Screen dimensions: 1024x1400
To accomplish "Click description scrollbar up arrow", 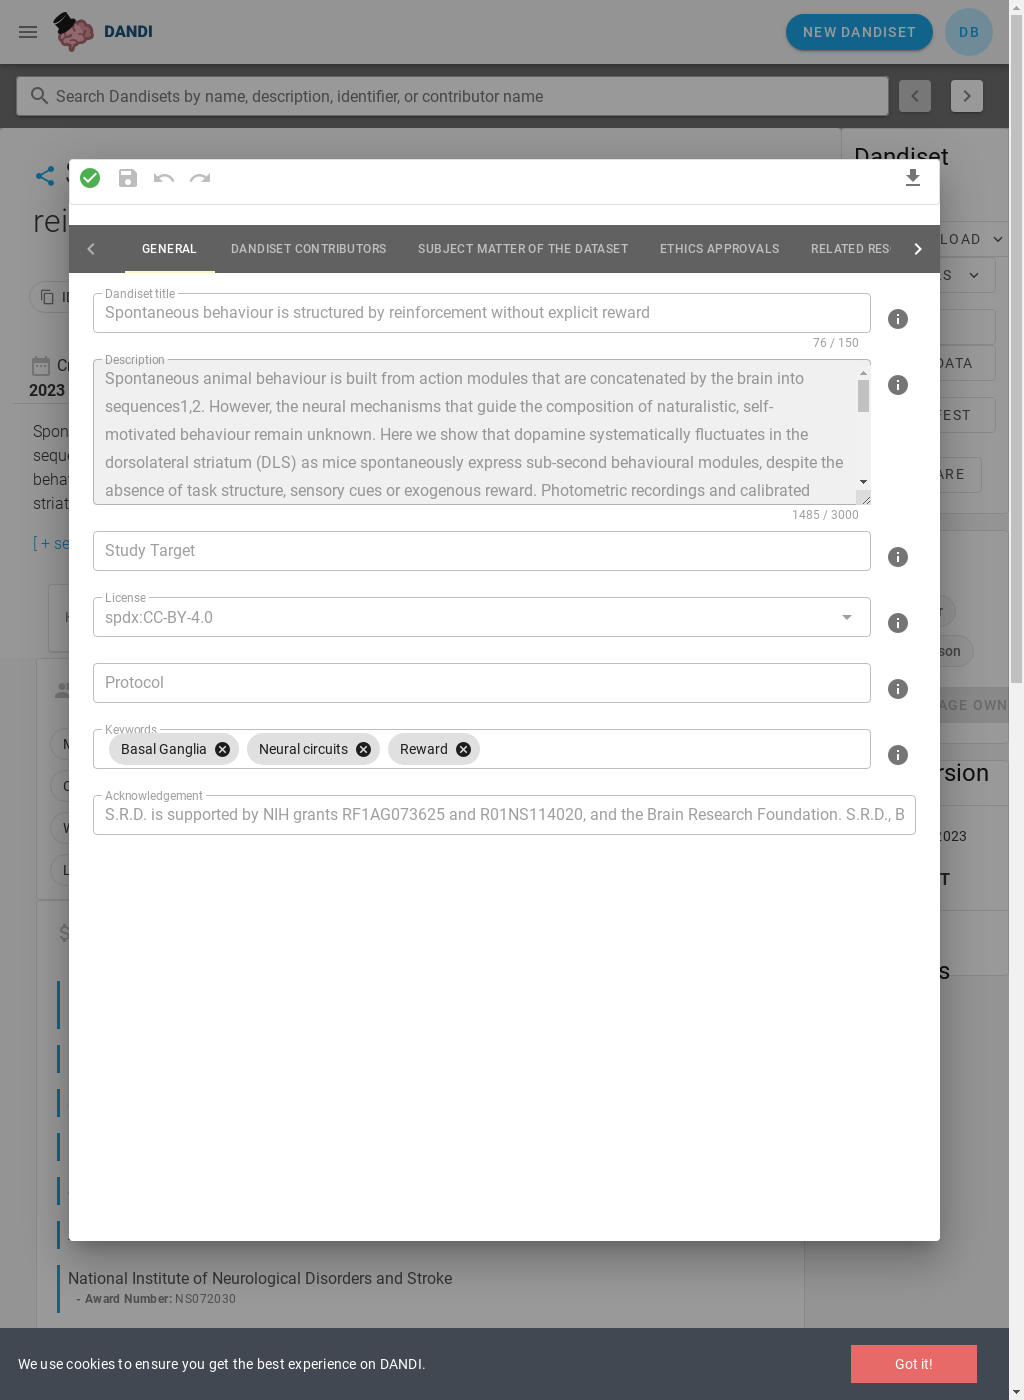I will coord(863,373).
